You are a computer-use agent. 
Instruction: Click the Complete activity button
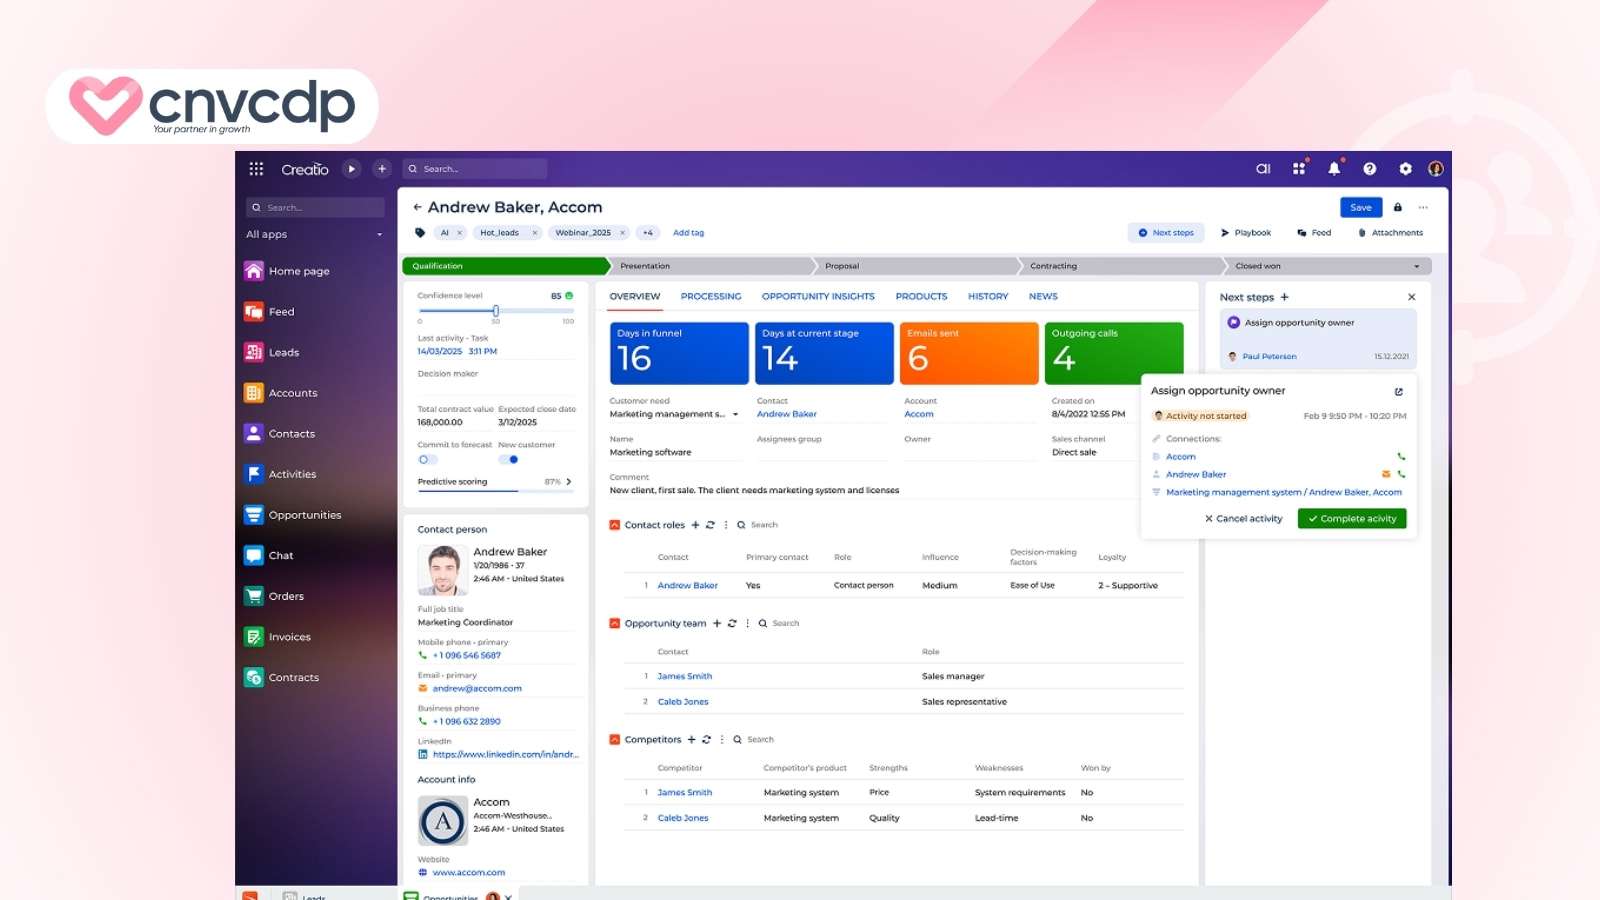pyautogui.click(x=1352, y=518)
